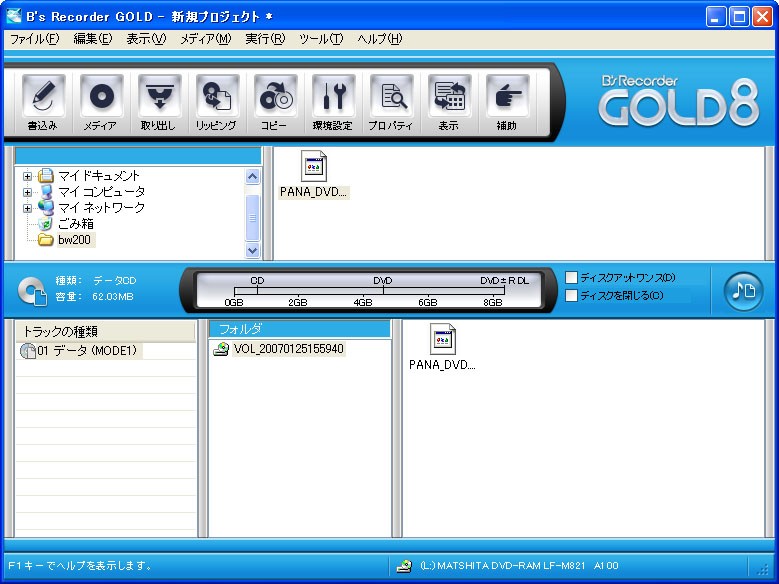Enable the ディスクアットワンス checkbox
The width and height of the screenshot is (779, 584).
tap(571, 277)
